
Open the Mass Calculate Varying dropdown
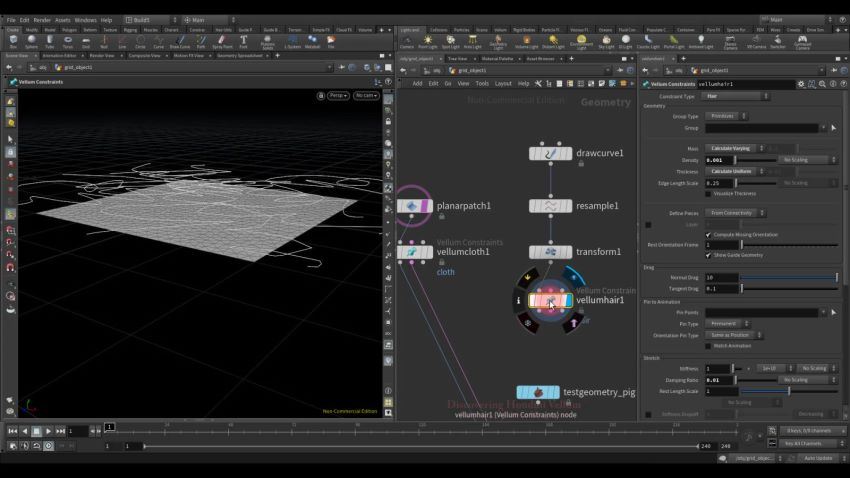(735, 148)
